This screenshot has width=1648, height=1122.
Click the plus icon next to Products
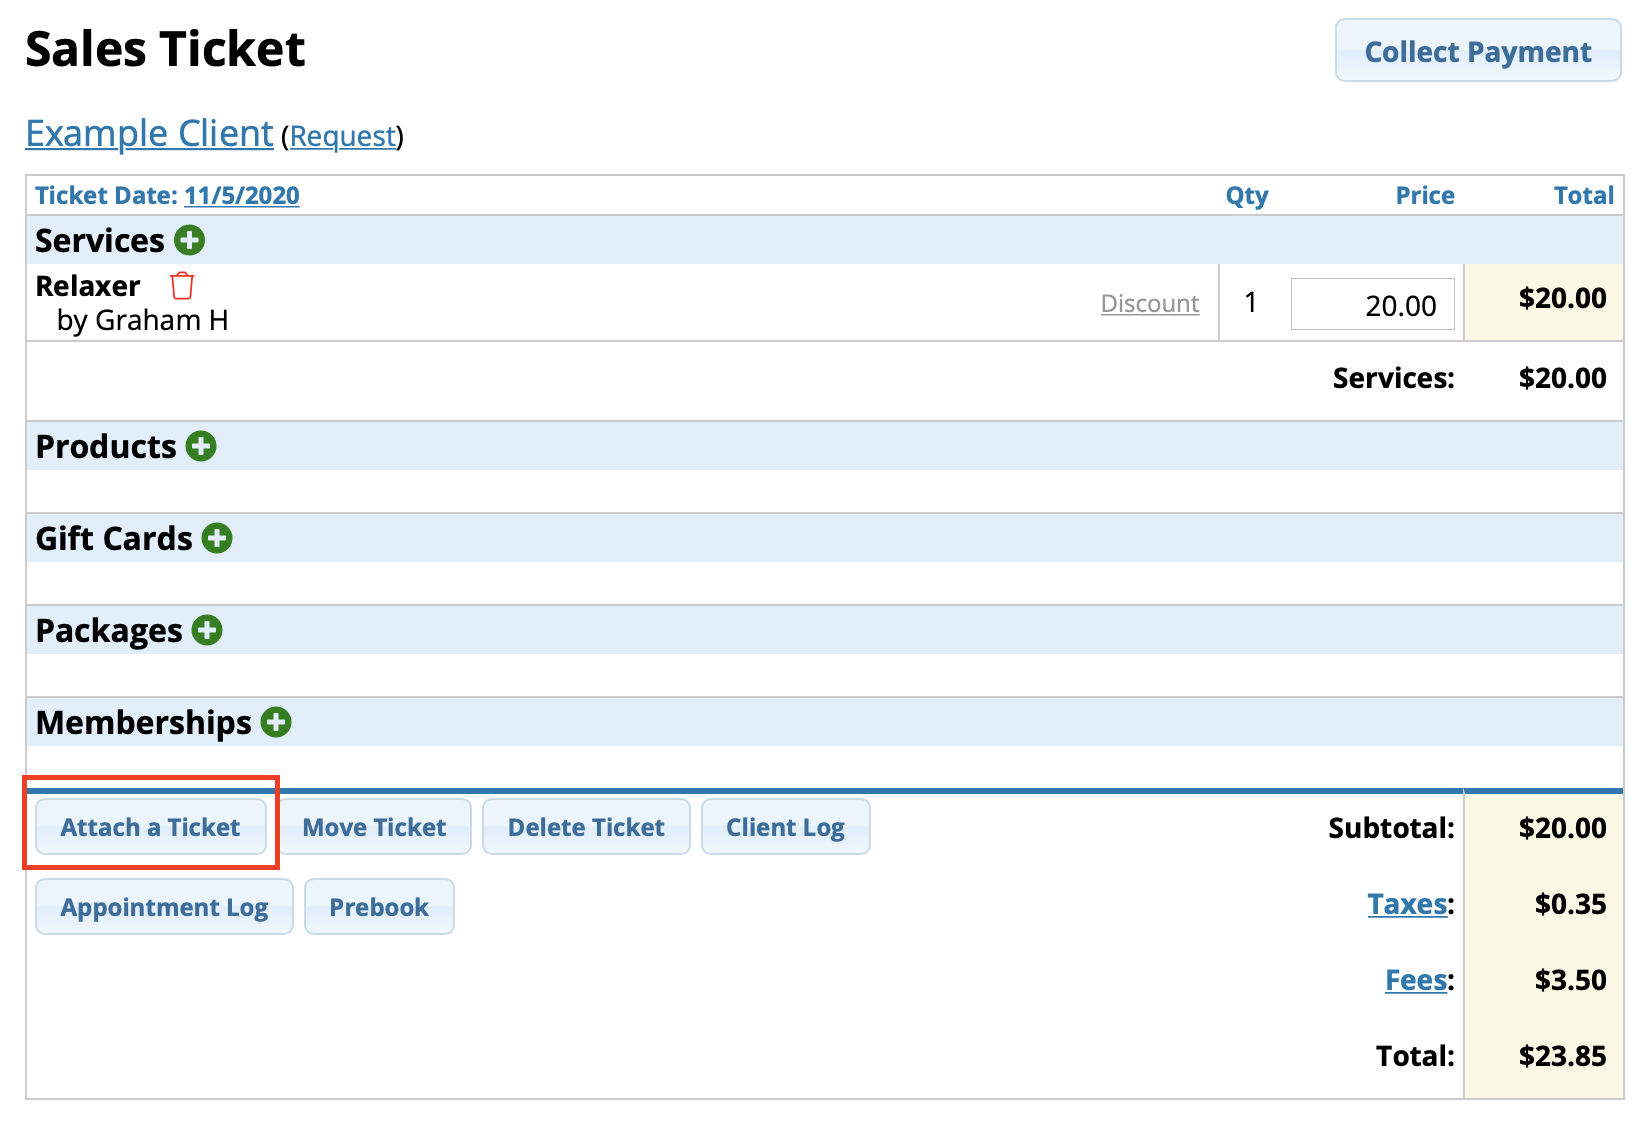click(x=201, y=446)
